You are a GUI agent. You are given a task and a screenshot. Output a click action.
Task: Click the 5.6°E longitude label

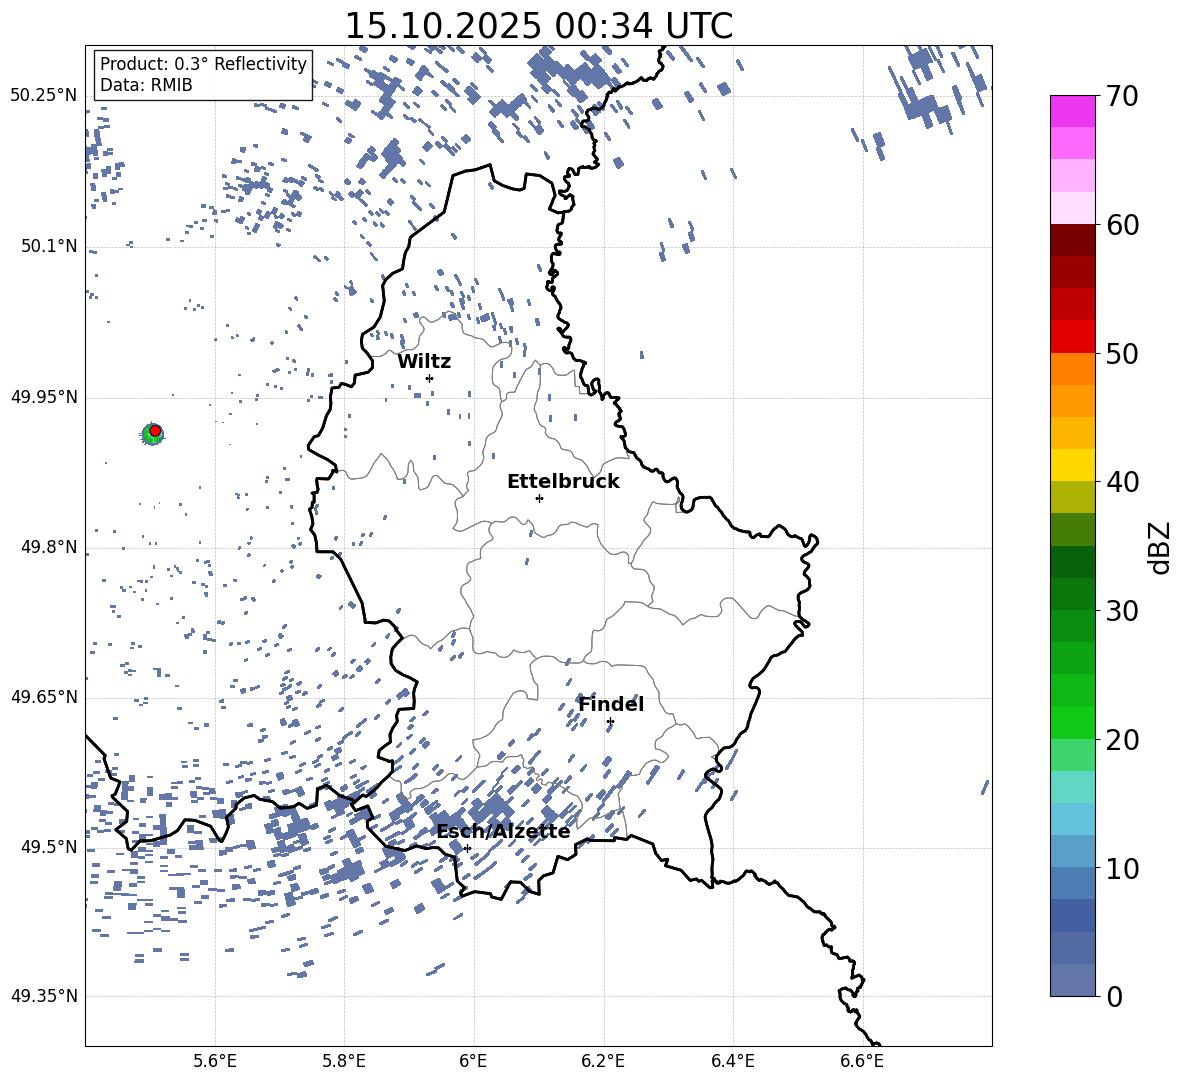click(215, 1061)
